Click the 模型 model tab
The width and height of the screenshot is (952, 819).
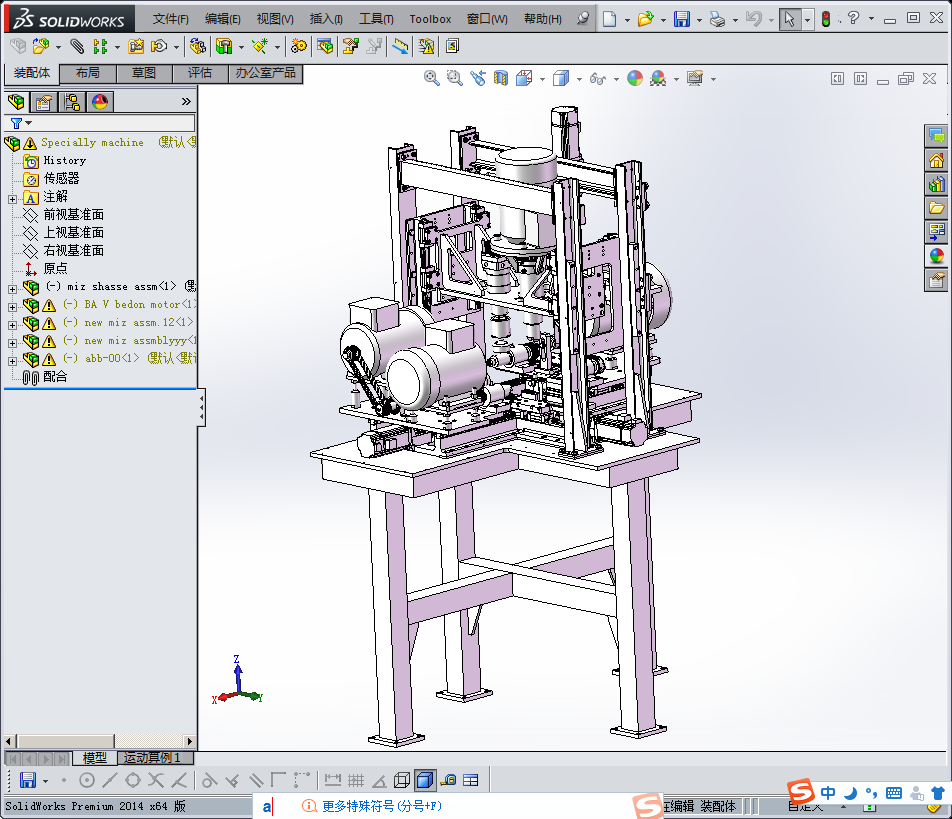[x=94, y=758]
